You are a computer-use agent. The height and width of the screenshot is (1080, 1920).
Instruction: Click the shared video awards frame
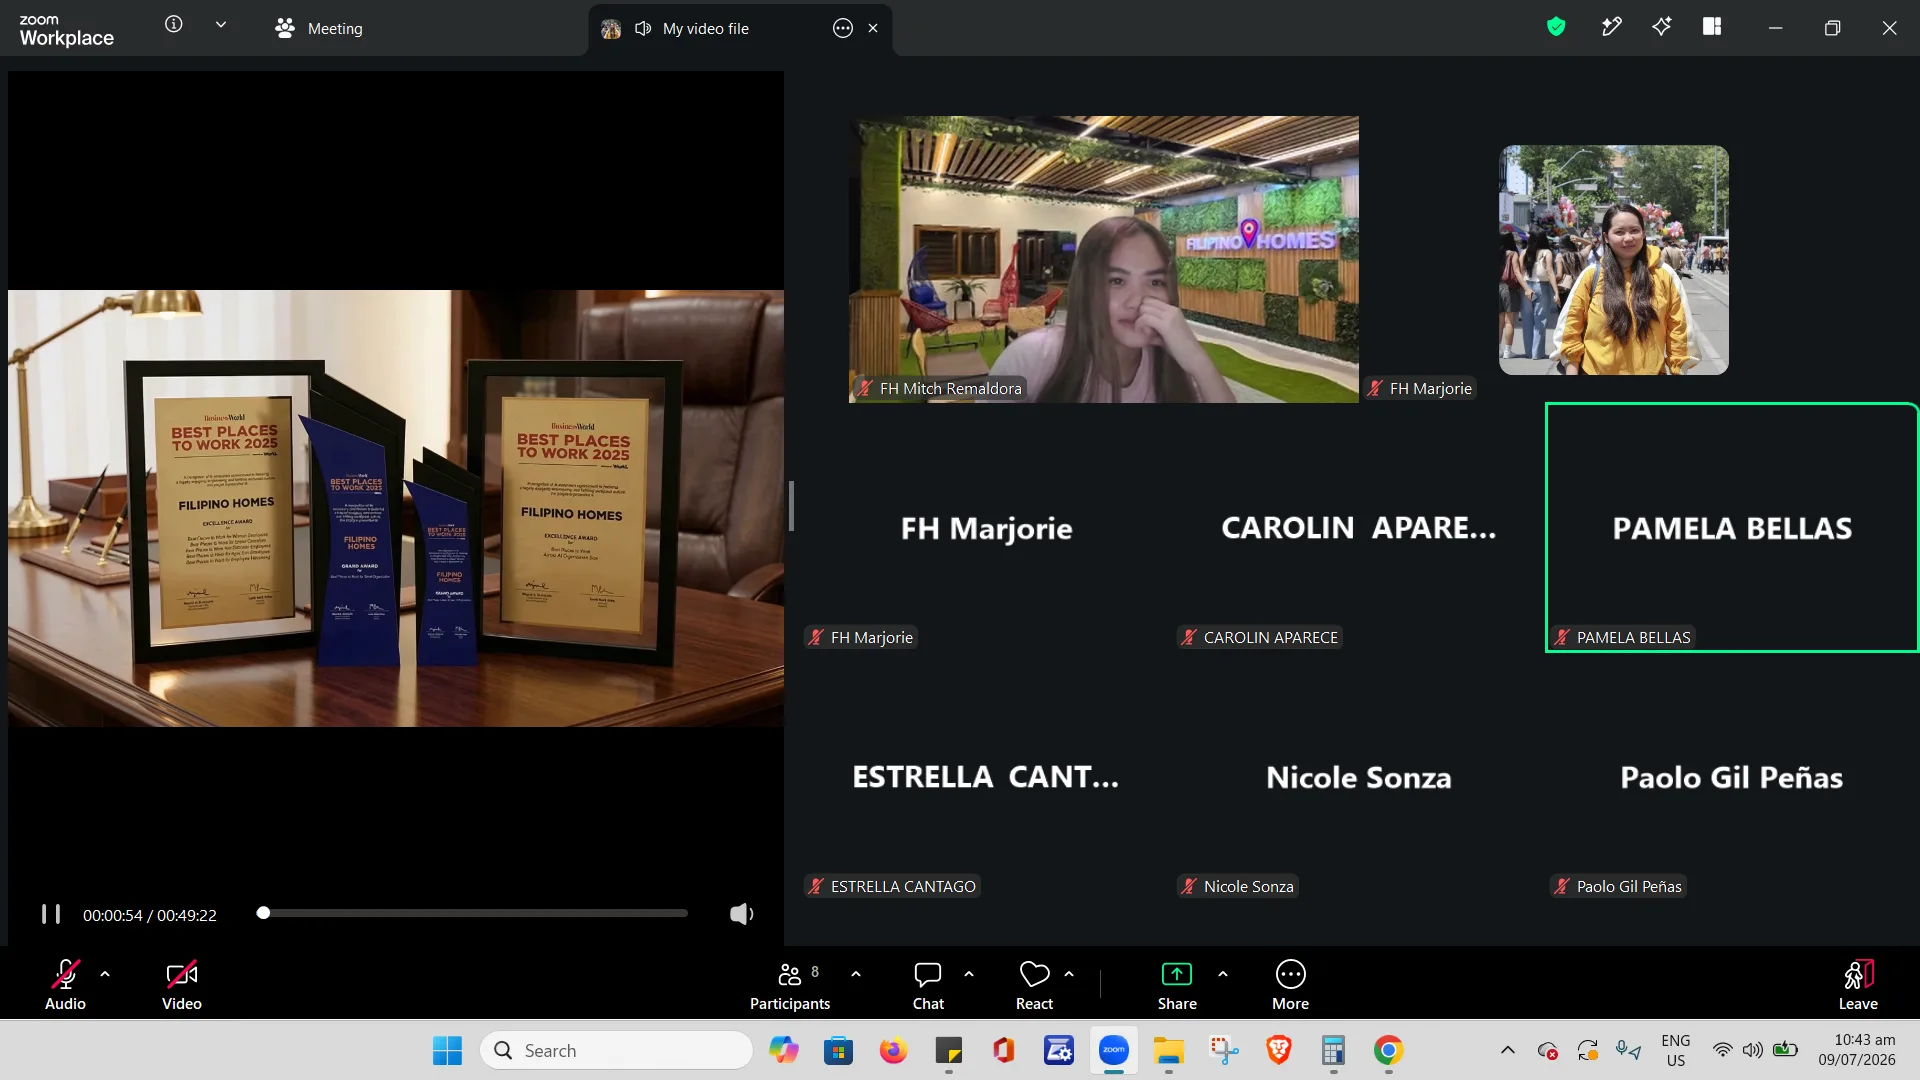(x=396, y=508)
